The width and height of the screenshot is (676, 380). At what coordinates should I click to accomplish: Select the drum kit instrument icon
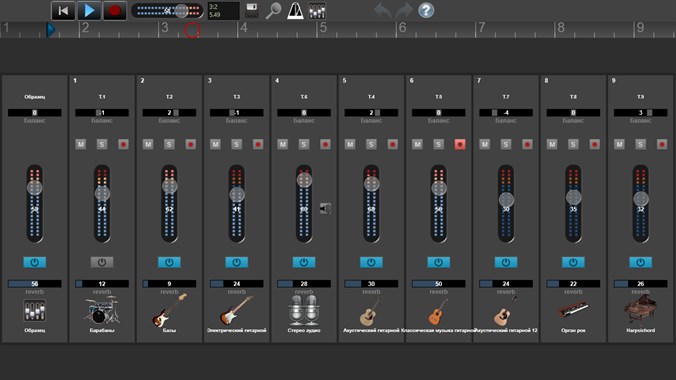102,310
